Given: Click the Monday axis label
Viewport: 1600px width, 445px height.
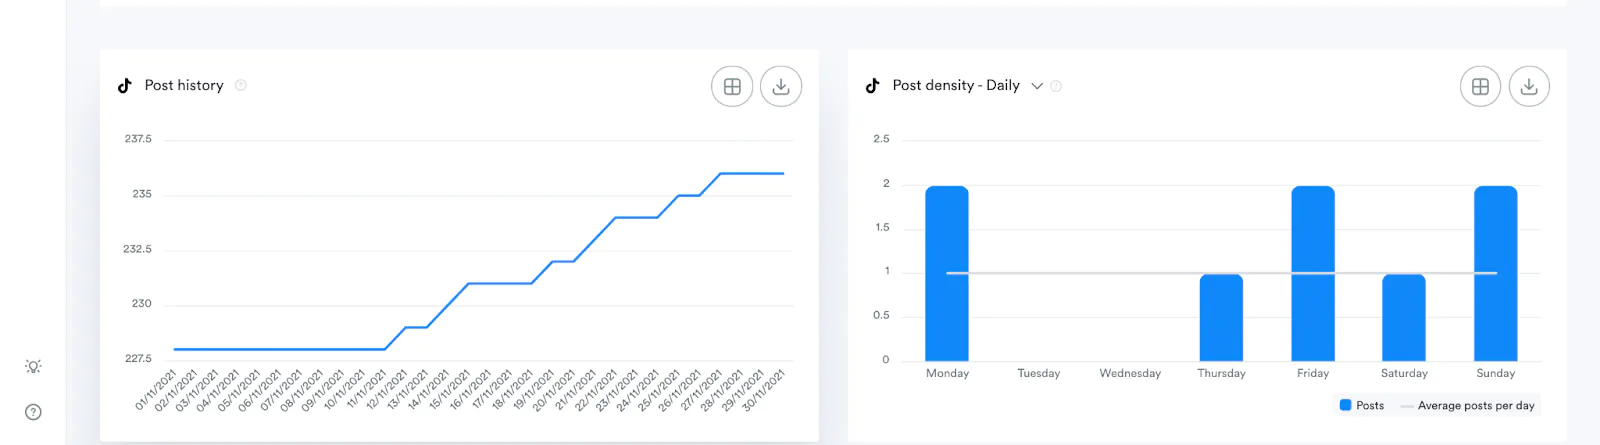Looking at the screenshot, I should coord(947,373).
